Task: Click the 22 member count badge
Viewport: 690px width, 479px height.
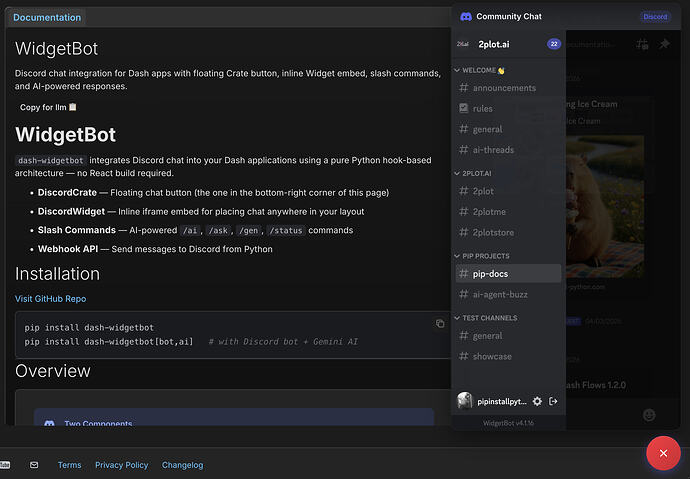Action: [554, 44]
